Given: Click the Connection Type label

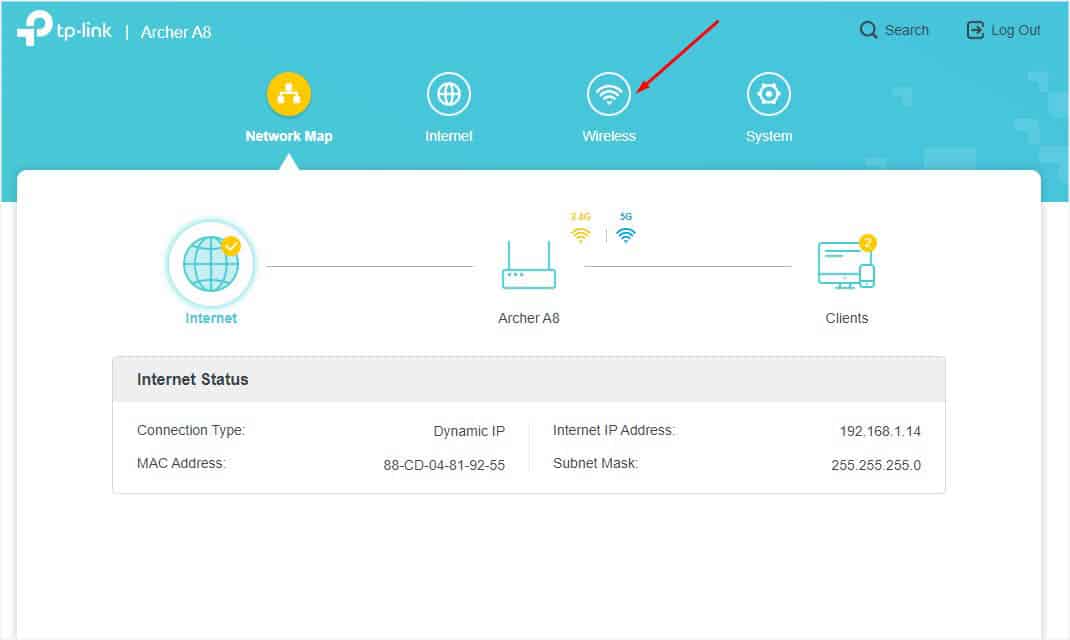Looking at the screenshot, I should (x=191, y=431).
